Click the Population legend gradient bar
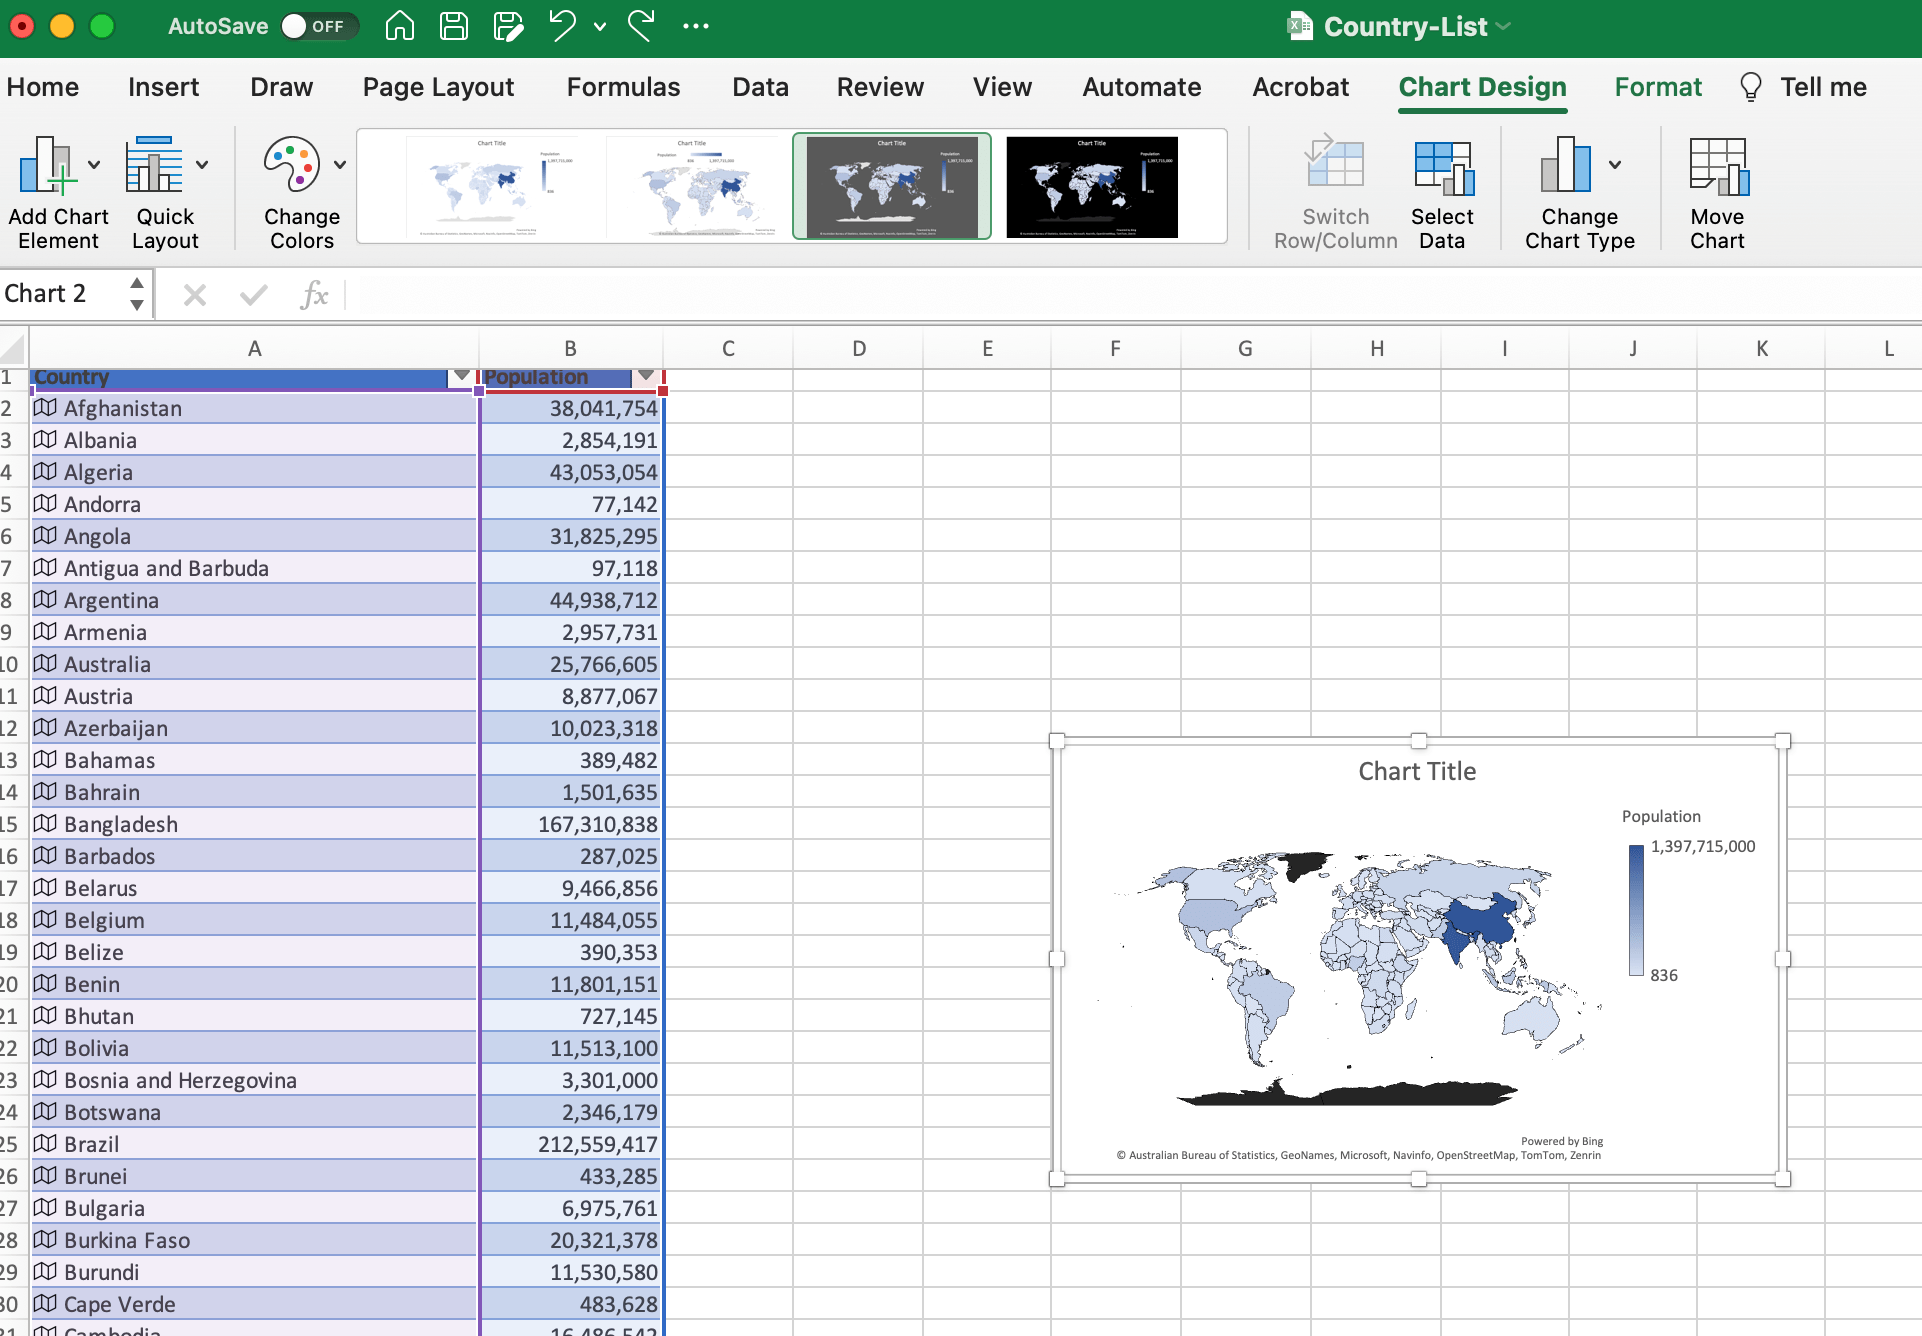The height and width of the screenshot is (1336, 1922). pyautogui.click(x=1636, y=910)
